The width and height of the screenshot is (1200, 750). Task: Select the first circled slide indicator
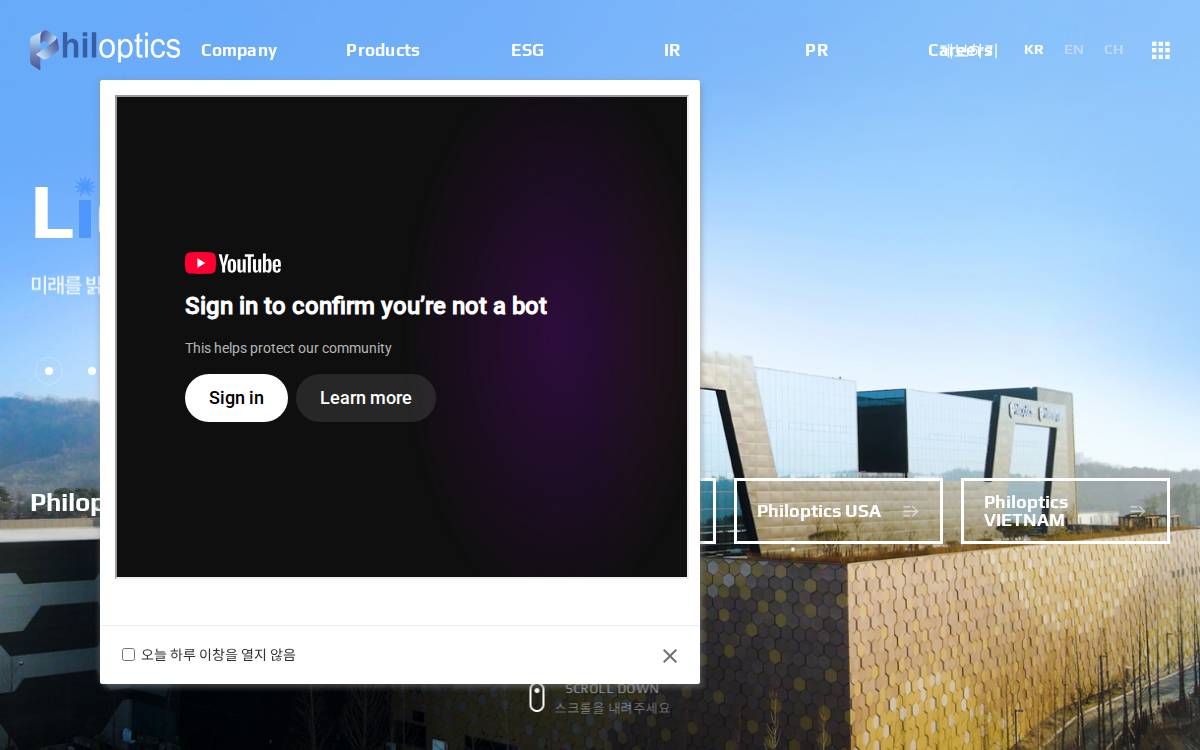pyautogui.click(x=48, y=371)
